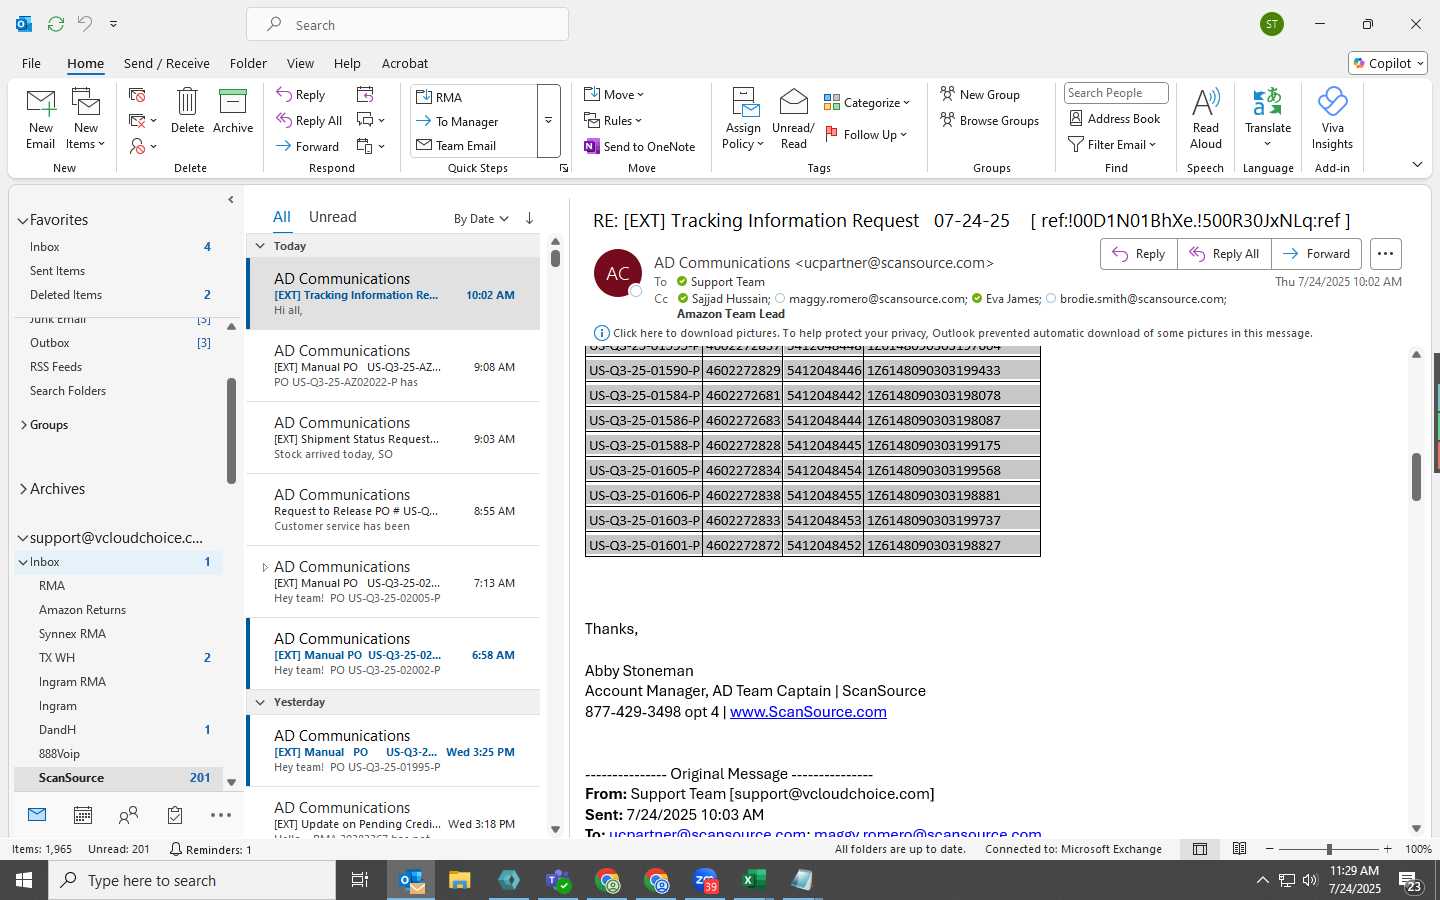Toggle sort order arrow in message list
Screen dimensions: 1440x900
[x=529, y=218]
